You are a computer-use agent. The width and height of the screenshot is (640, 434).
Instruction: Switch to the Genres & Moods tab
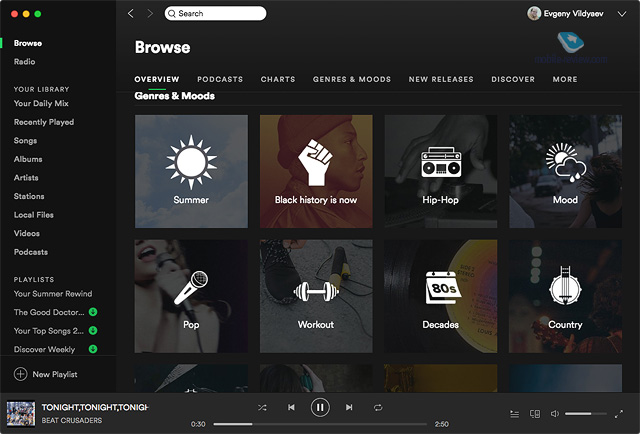pos(352,79)
